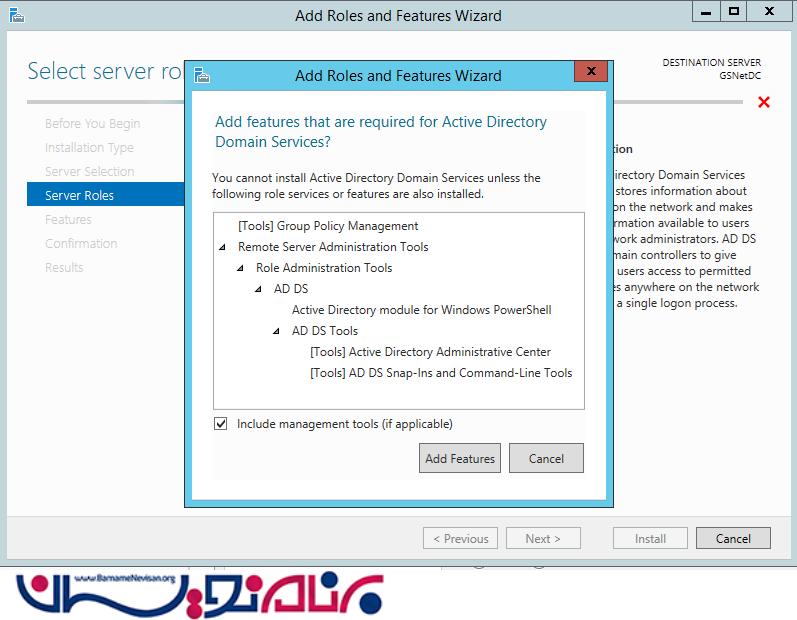This screenshot has height=620, width=797.
Task: Open Before You Begin step in main wizard
Action: pyautogui.click(x=93, y=123)
